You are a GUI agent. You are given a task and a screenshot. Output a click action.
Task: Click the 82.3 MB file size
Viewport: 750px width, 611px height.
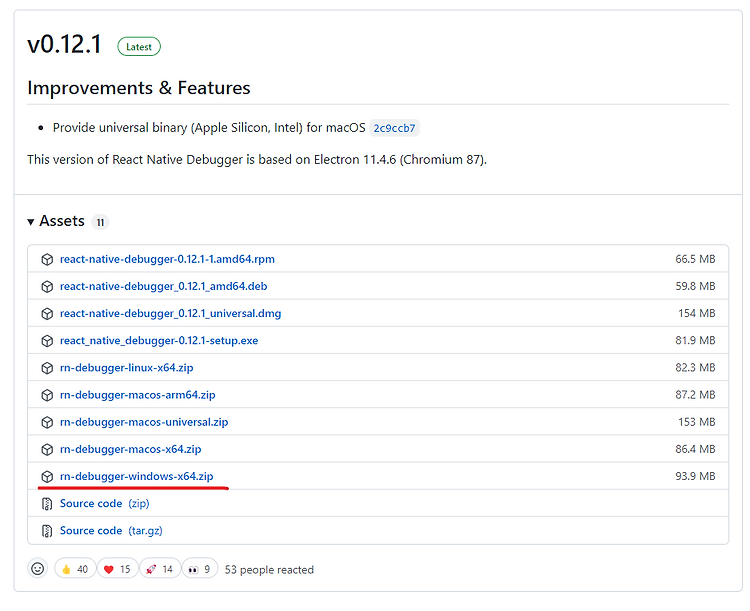pos(695,368)
